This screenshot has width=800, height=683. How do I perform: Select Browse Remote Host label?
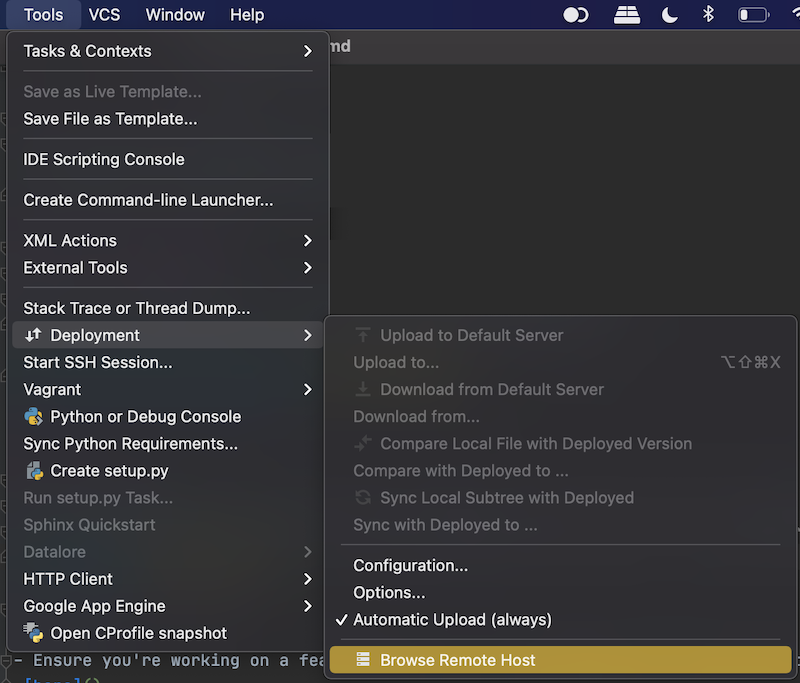[x=458, y=660]
